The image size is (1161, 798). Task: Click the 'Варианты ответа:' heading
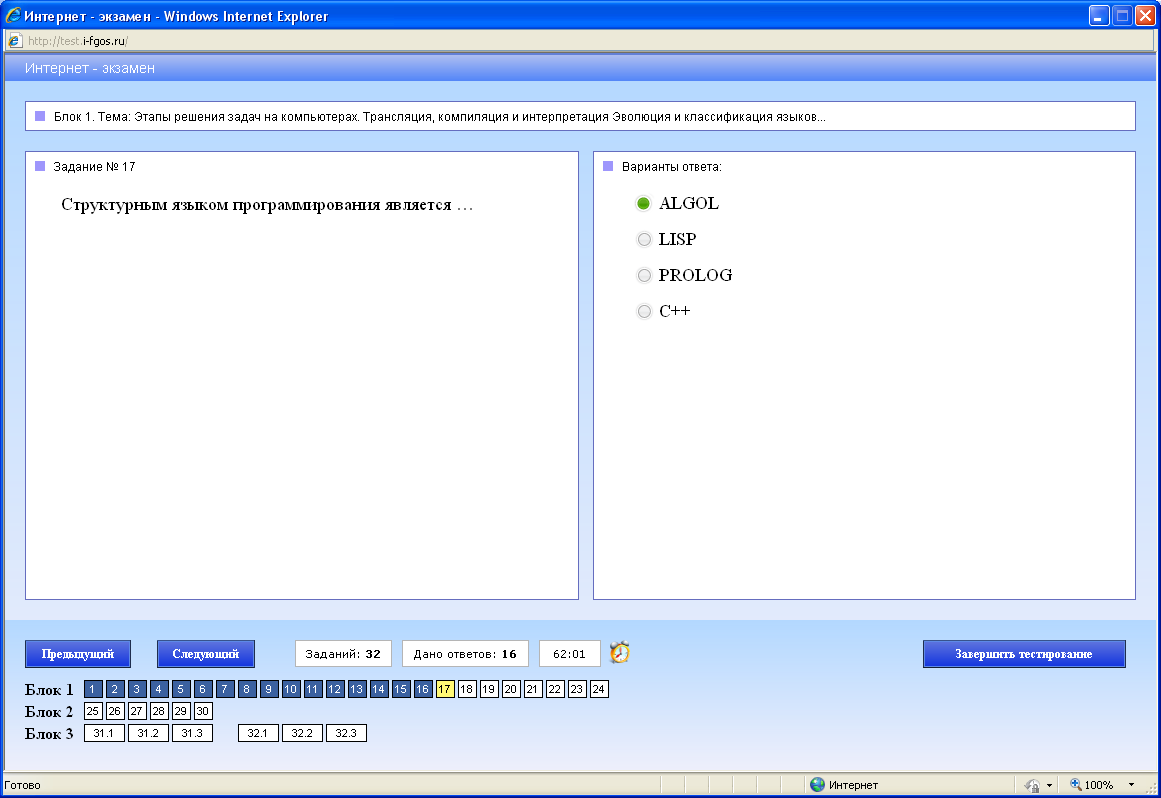click(672, 167)
